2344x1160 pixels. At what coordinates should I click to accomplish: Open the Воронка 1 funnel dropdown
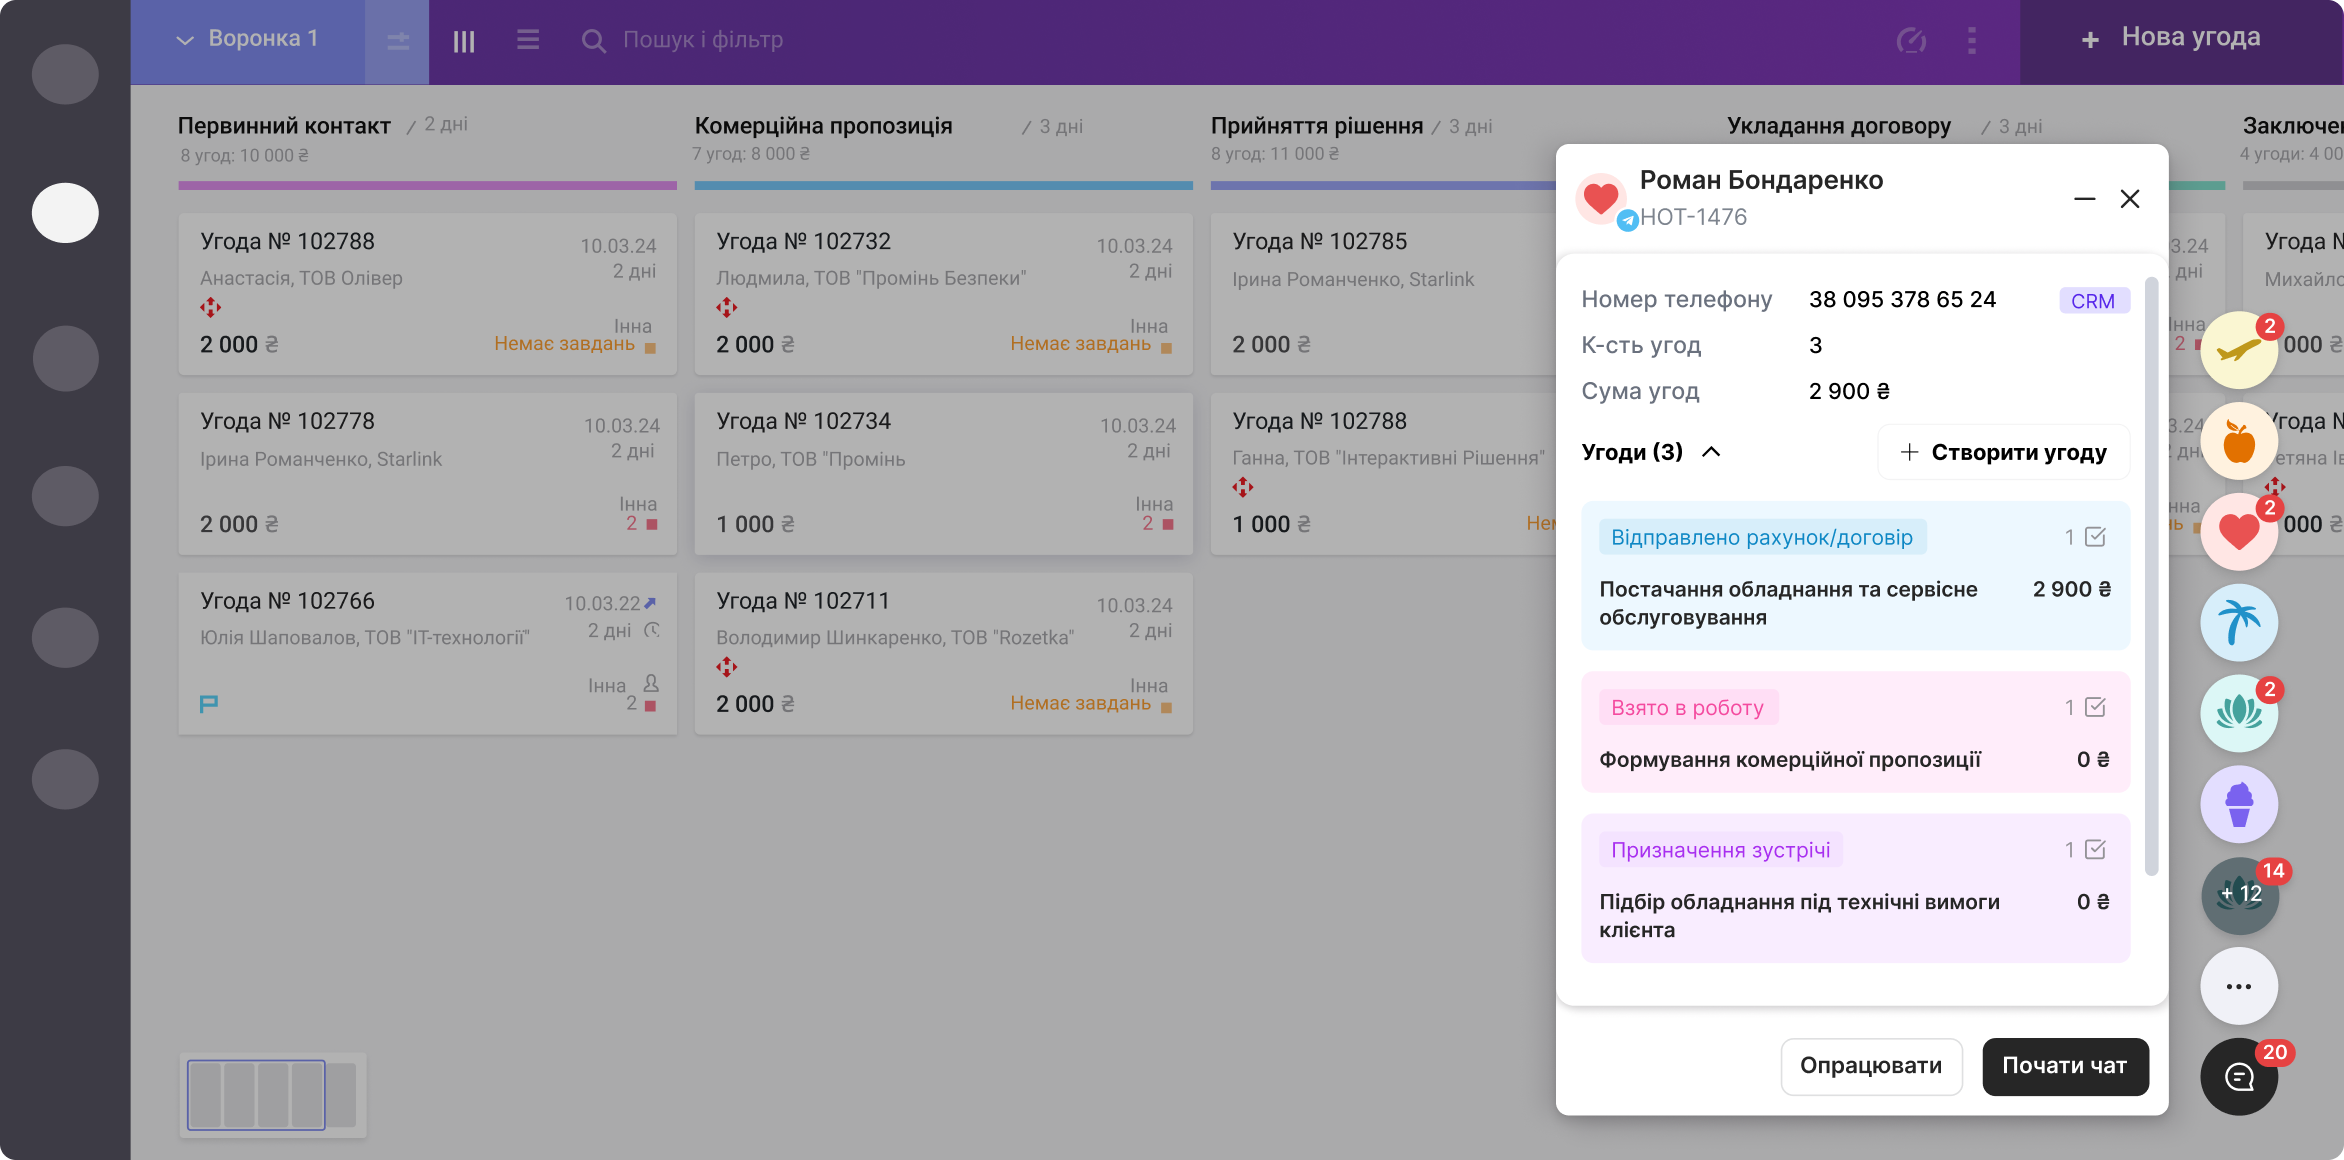tap(248, 40)
